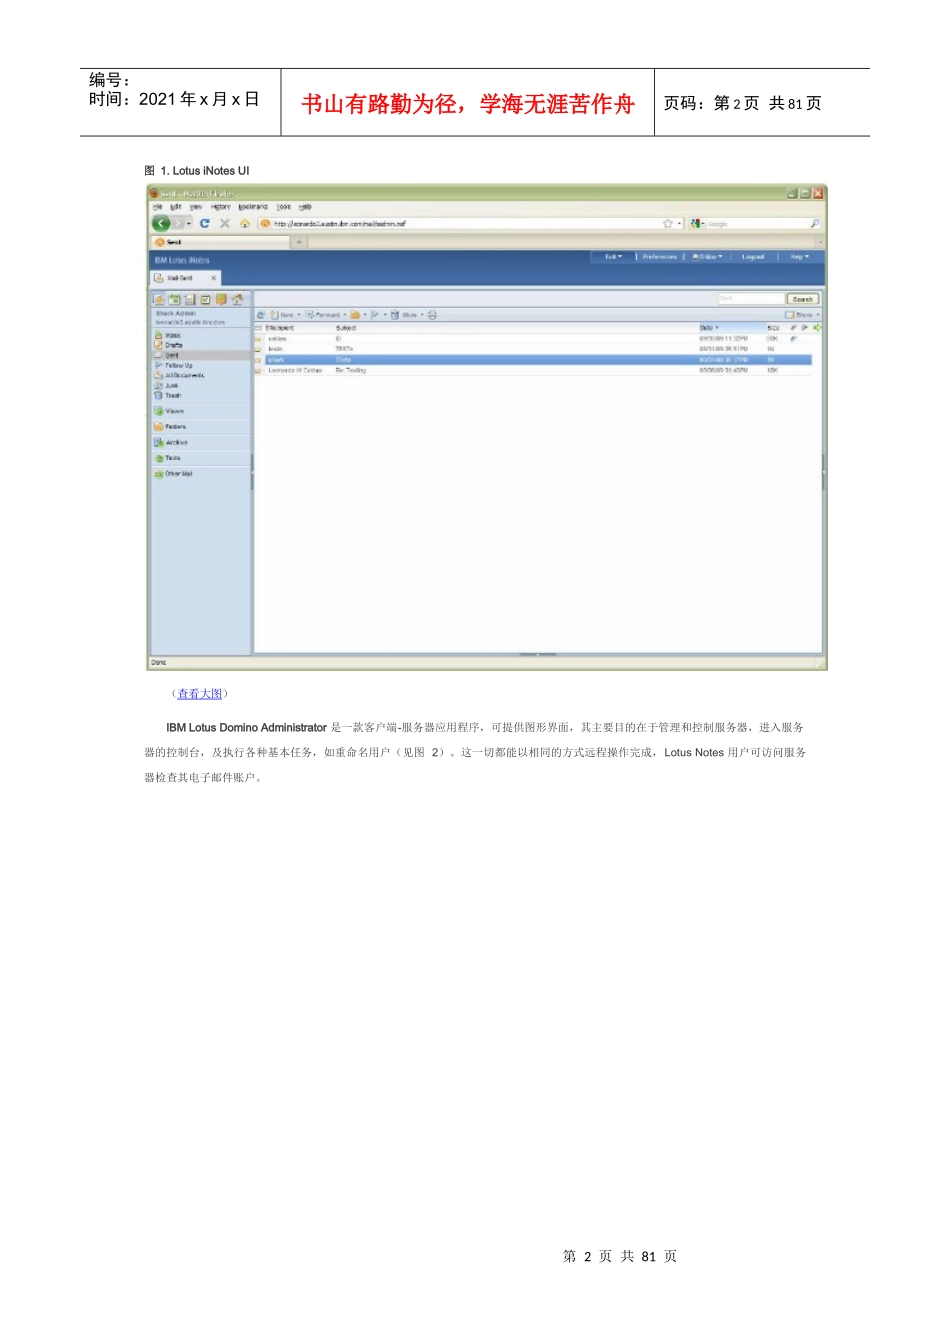Screen dimensions: 950x1344
Task: Click Logout in the iNotes header
Action: click(x=753, y=257)
